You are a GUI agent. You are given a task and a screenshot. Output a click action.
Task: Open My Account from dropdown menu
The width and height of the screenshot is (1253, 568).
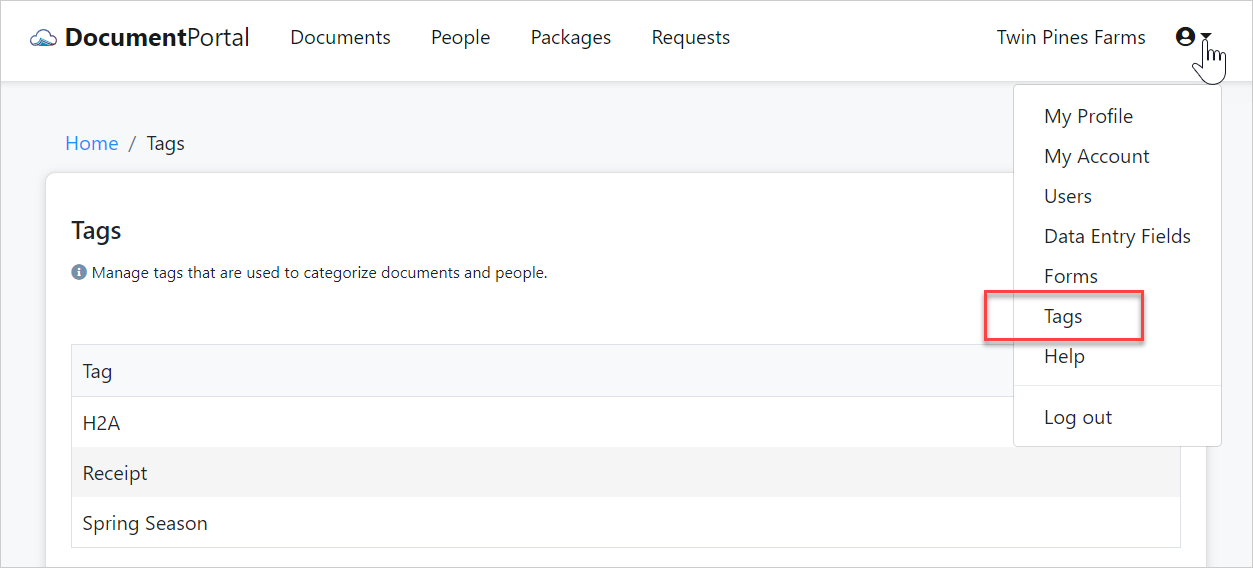[x=1096, y=156]
